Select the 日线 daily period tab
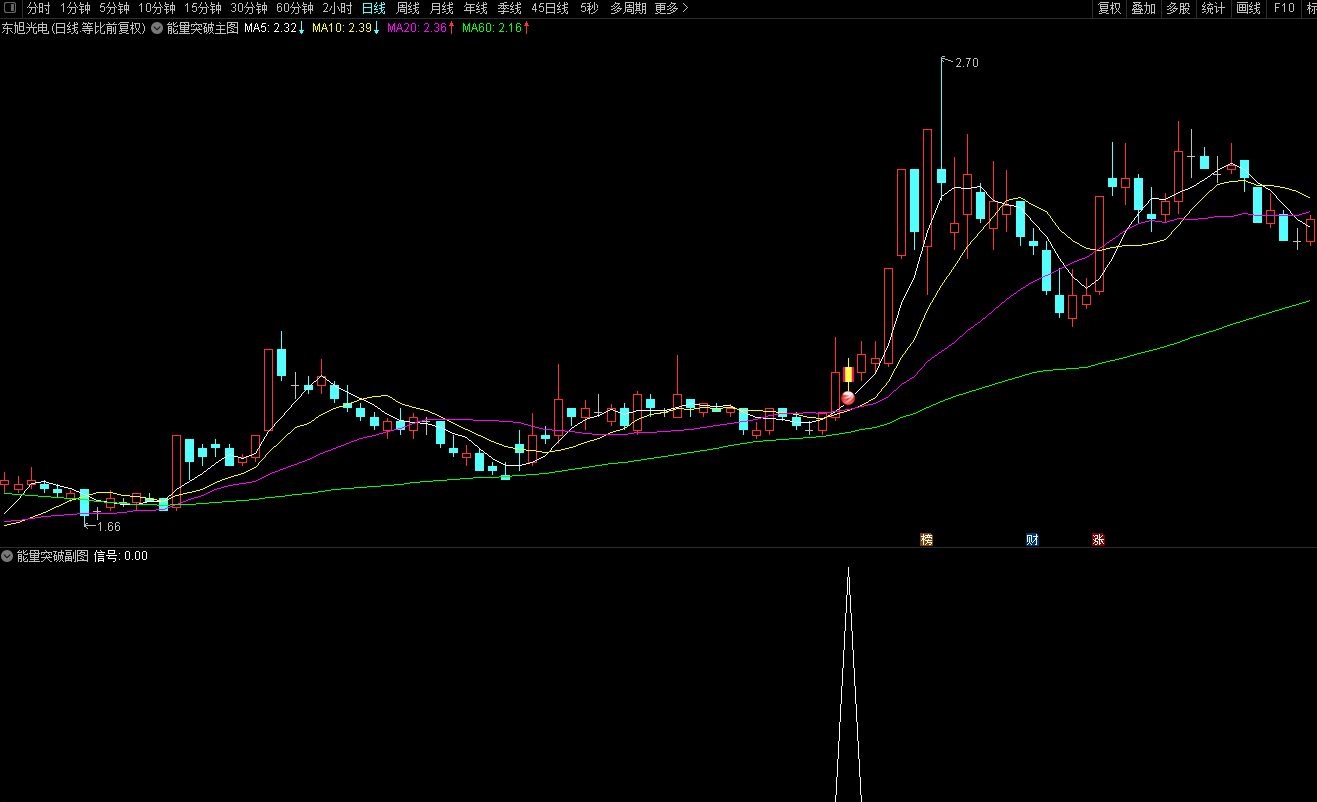1317x802 pixels. (x=373, y=8)
